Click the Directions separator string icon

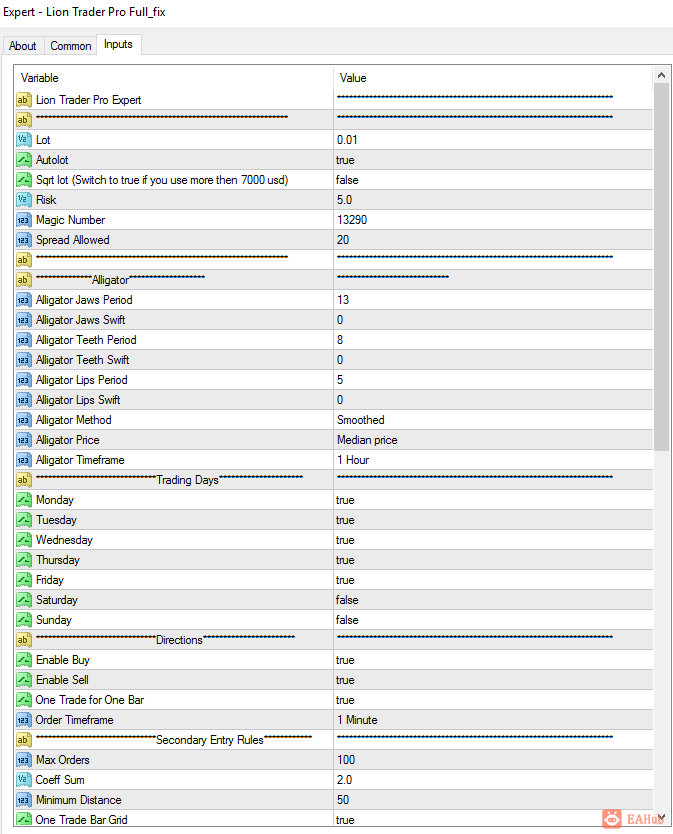tap(23, 640)
